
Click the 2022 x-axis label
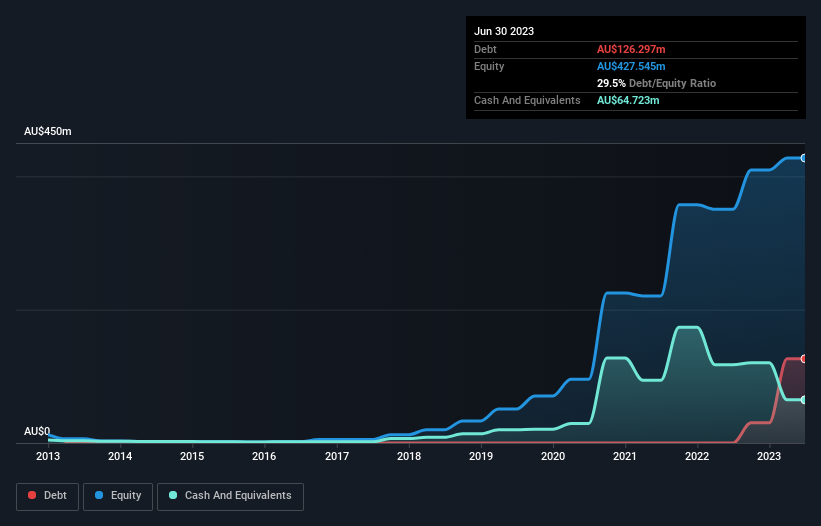(697, 456)
